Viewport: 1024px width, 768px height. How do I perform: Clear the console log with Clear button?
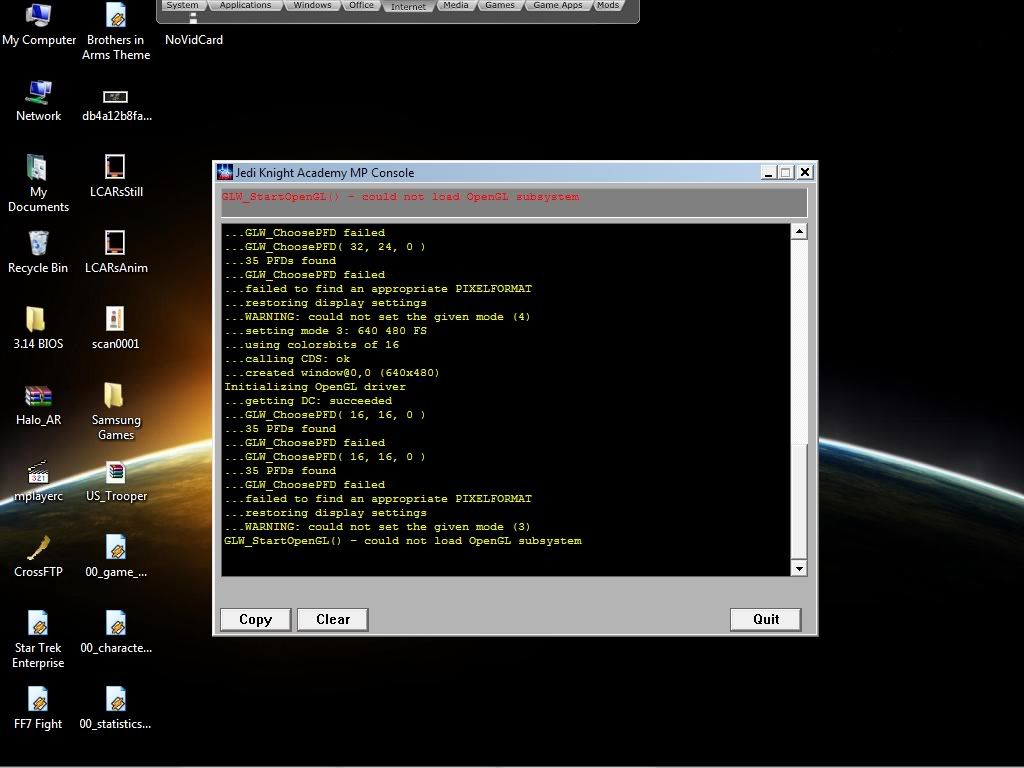point(333,619)
